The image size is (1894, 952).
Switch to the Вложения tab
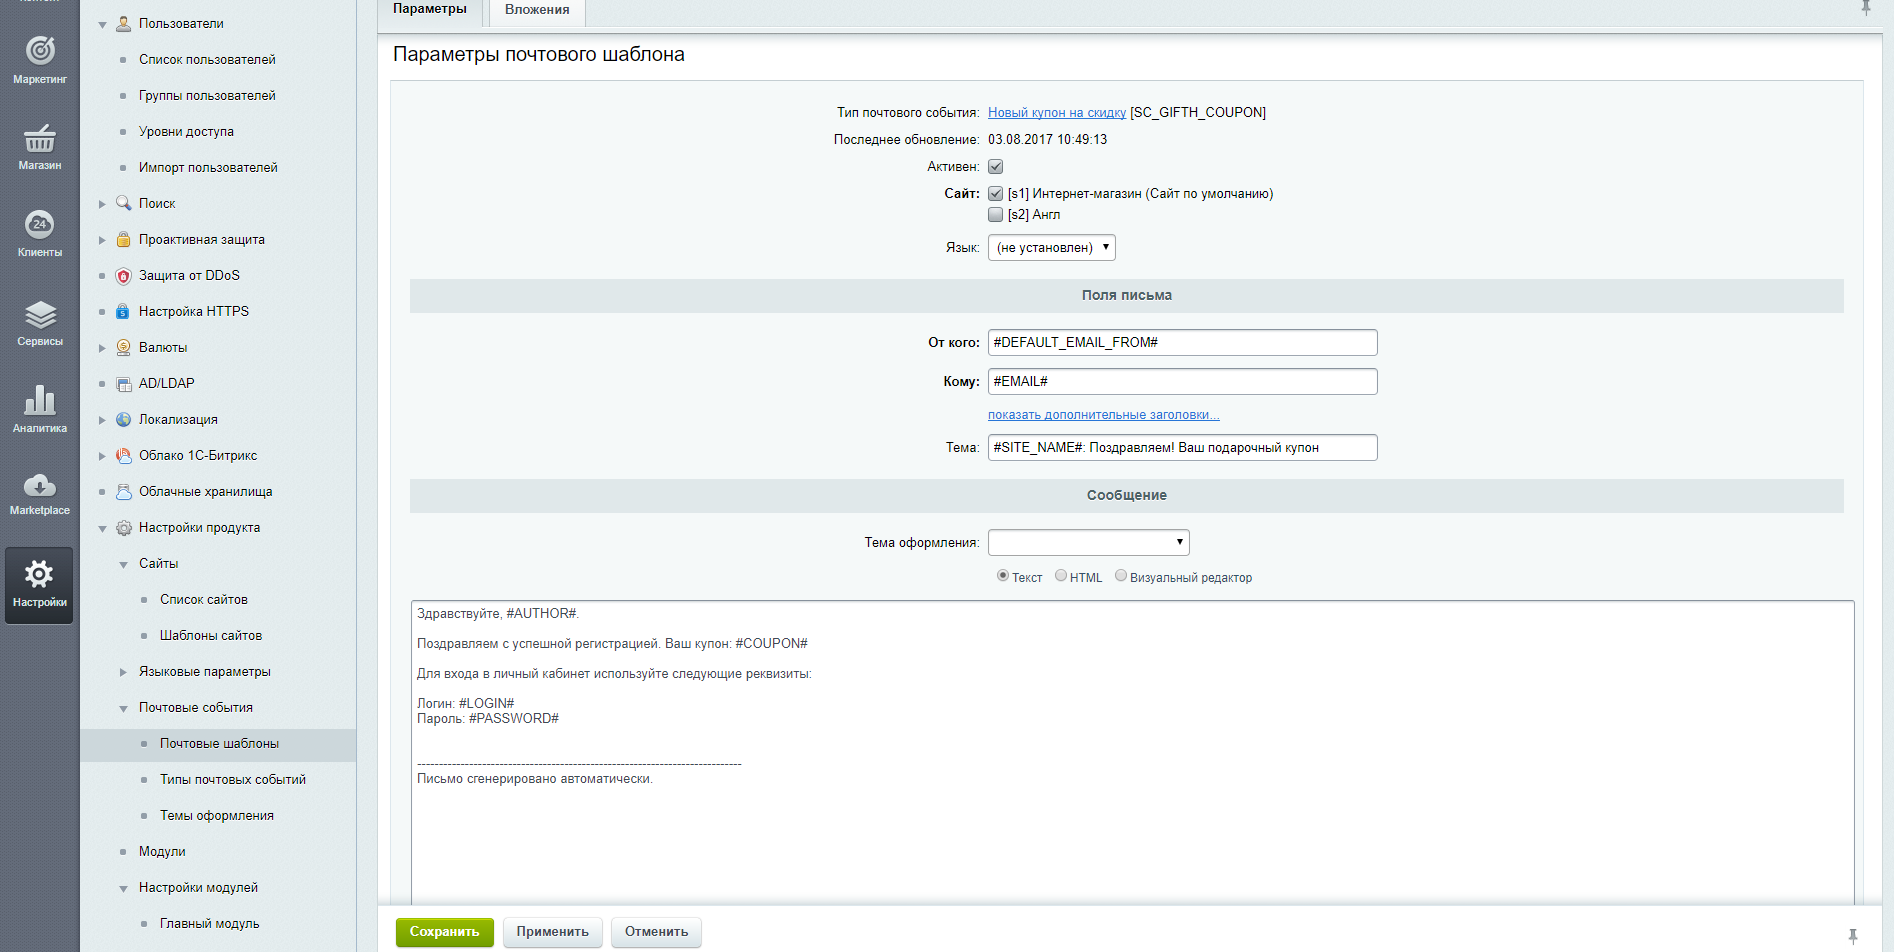pos(537,10)
